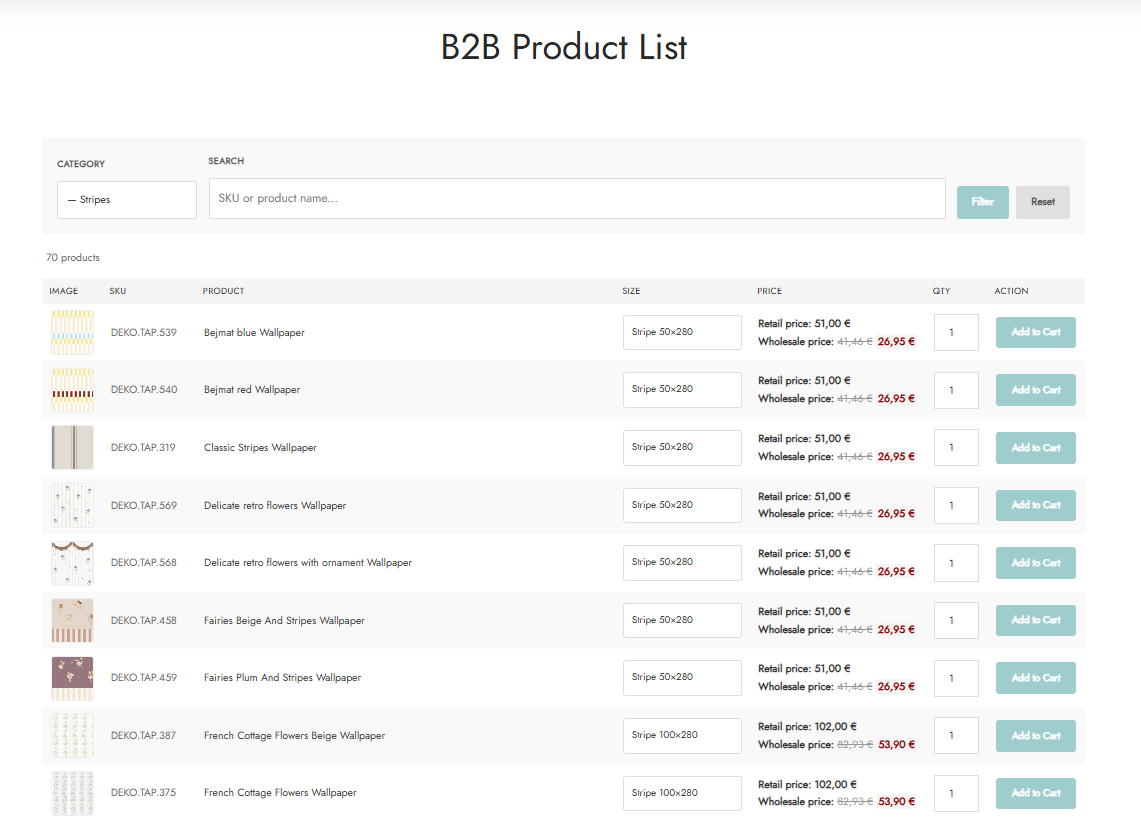
Task: Add French Cottage Flowers Beige to cart
Action: 1035,736
